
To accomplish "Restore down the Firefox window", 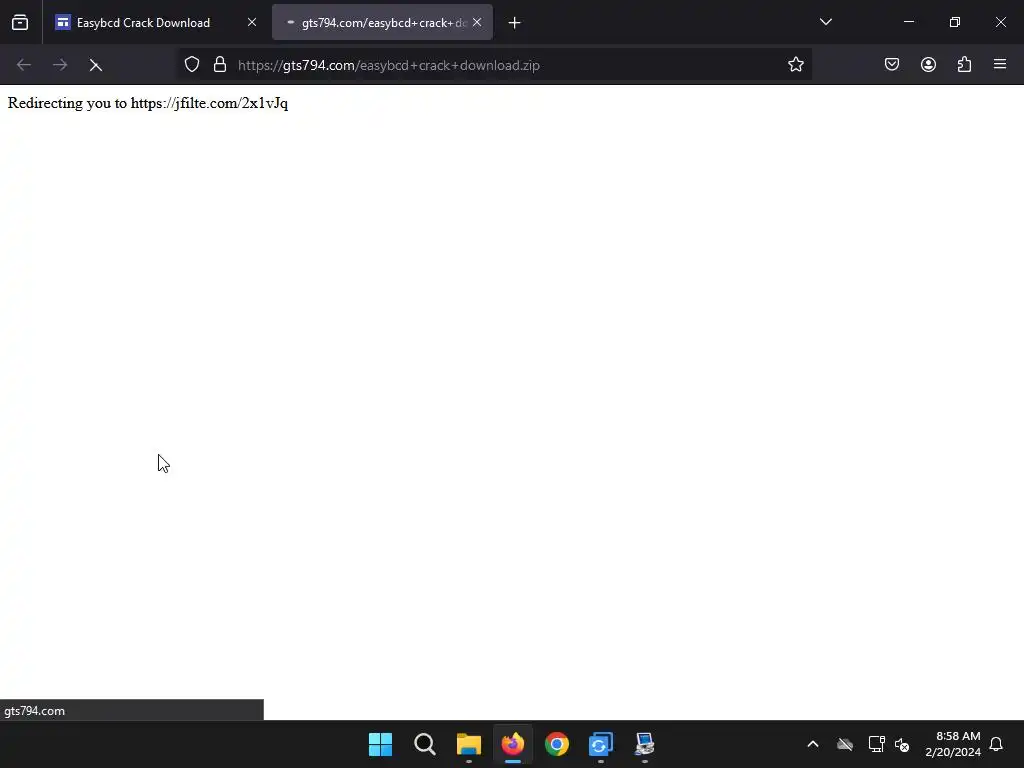I will point(954,22).
